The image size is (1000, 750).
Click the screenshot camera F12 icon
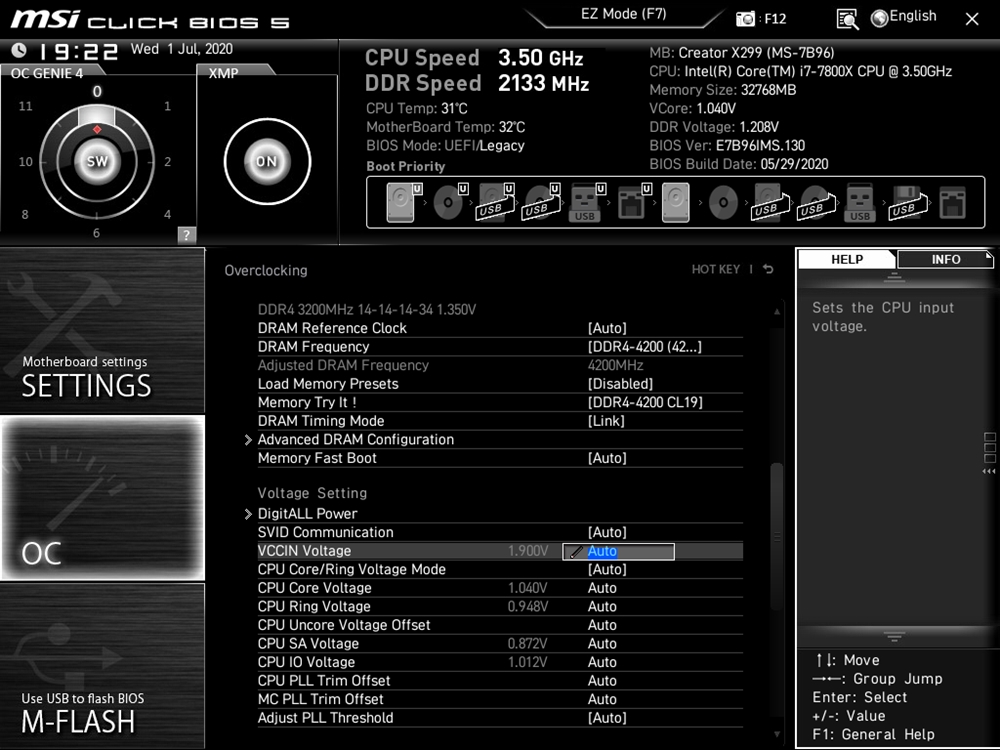(x=744, y=19)
